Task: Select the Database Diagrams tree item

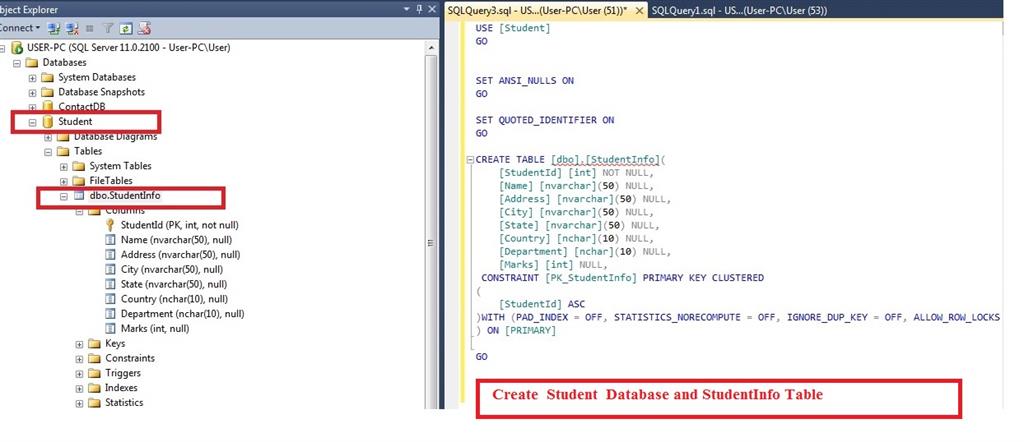Action: [115, 136]
